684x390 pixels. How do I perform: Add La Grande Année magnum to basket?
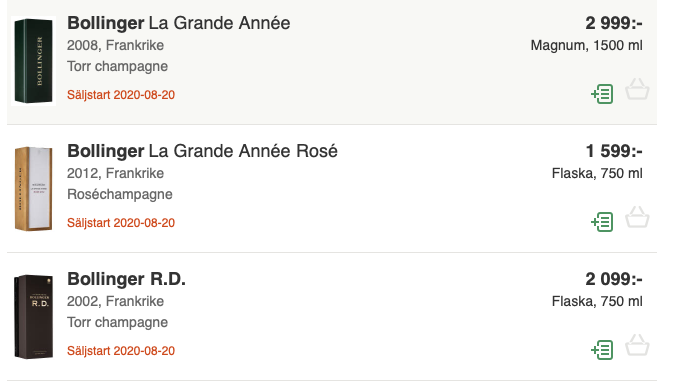(637, 89)
